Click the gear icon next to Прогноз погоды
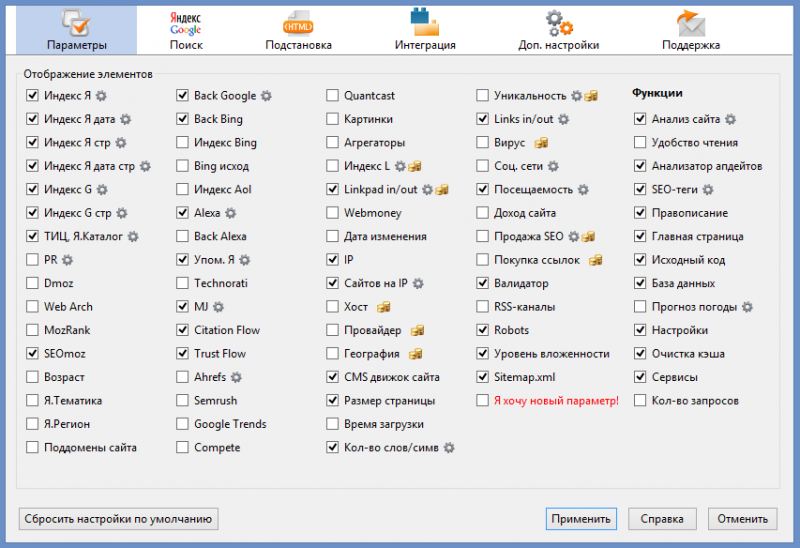The image size is (800, 548). point(748,307)
